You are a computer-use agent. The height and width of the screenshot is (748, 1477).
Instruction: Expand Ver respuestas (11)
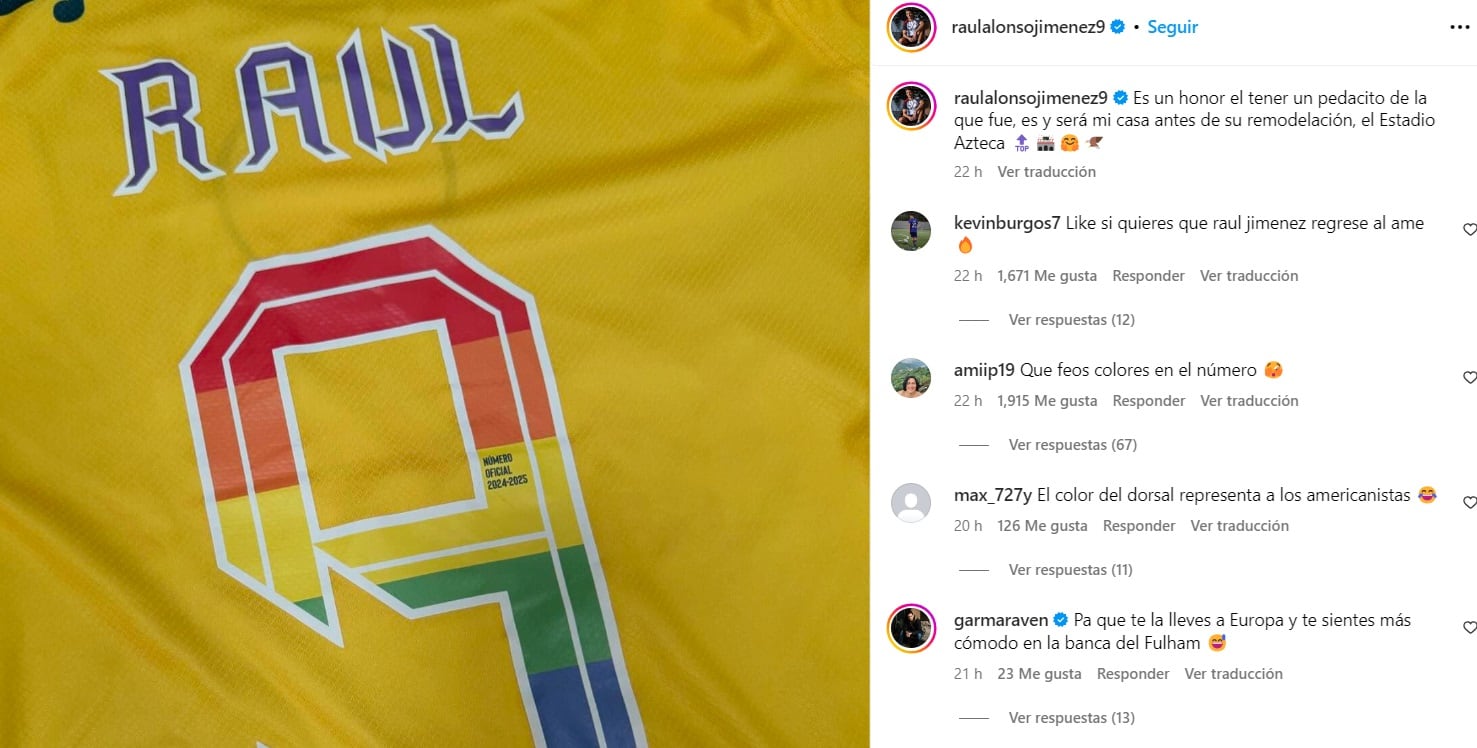click(1070, 570)
